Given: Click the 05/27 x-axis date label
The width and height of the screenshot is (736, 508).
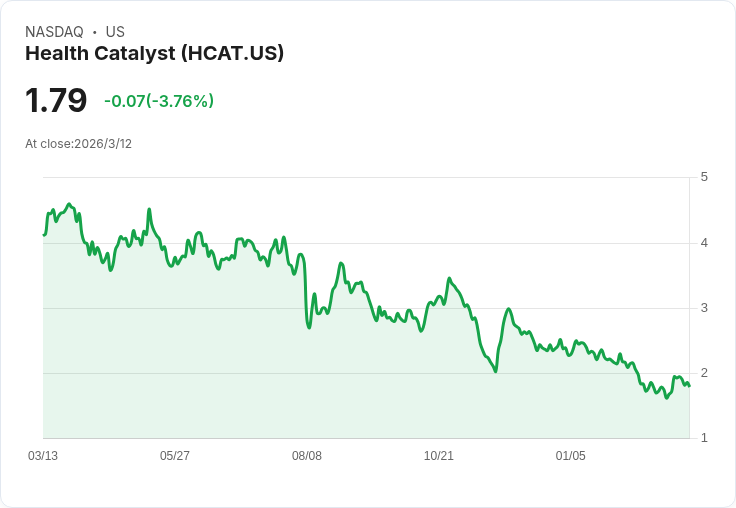Looking at the screenshot, I should 175,455.
